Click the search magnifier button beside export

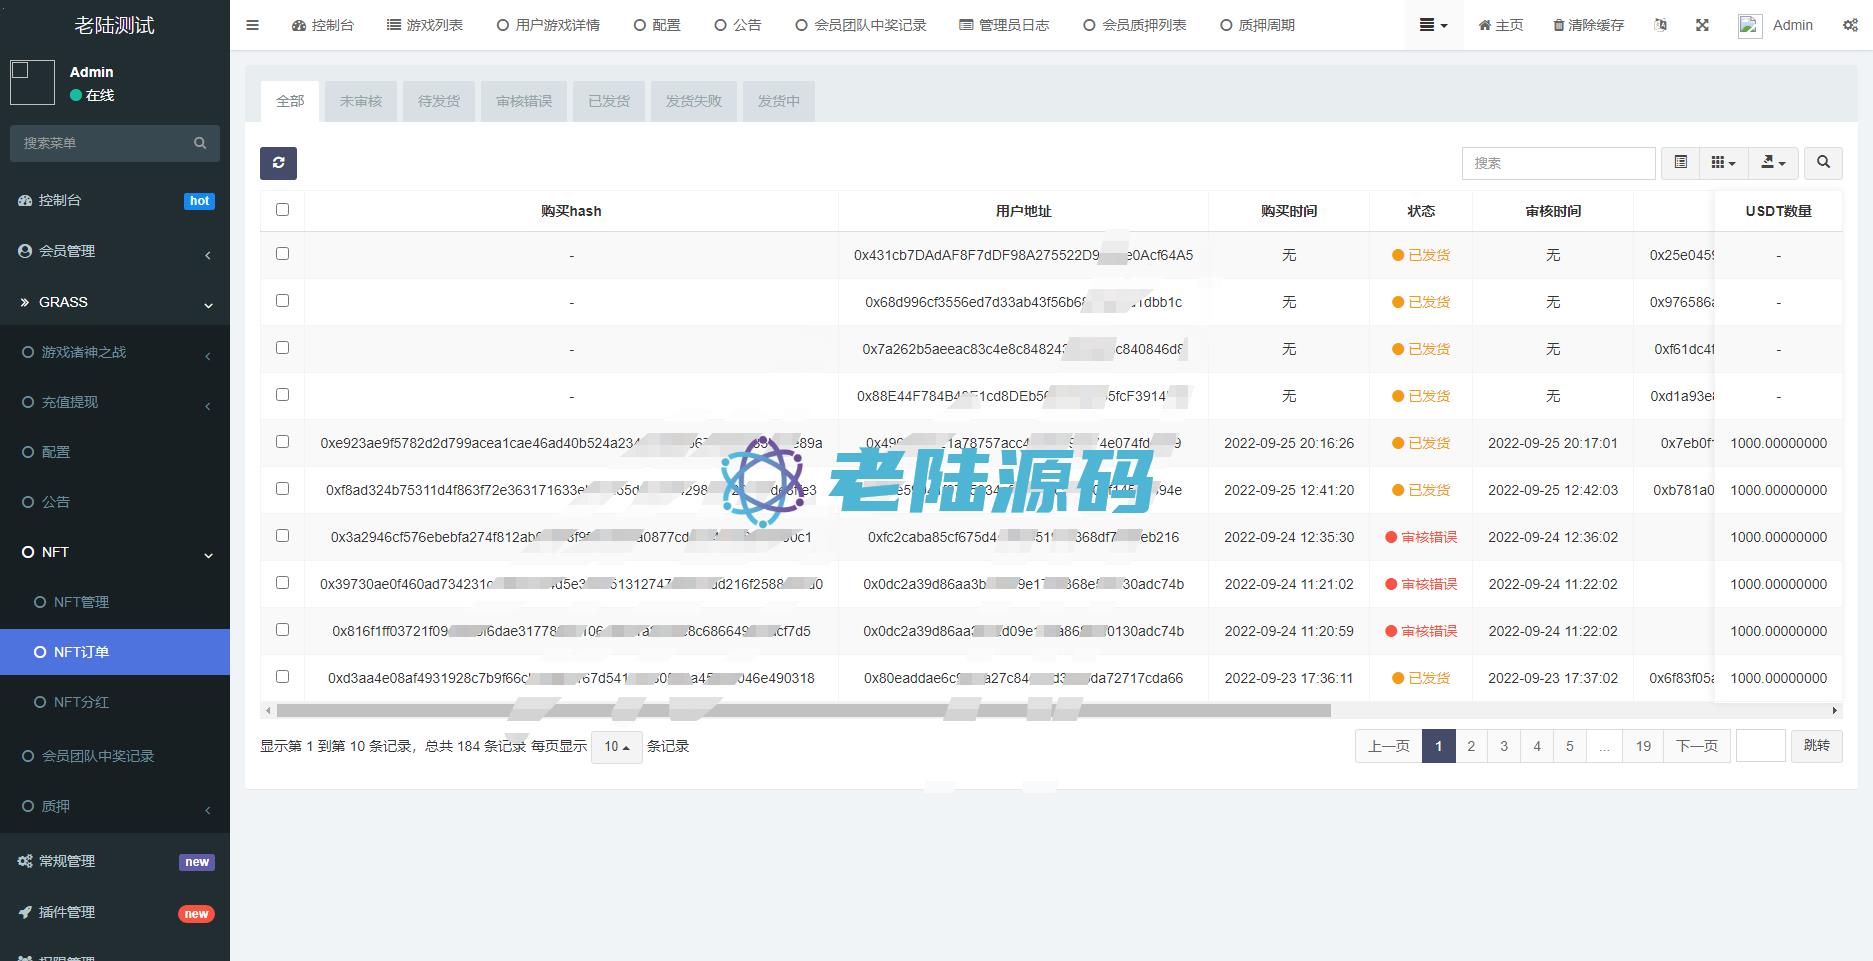1823,163
